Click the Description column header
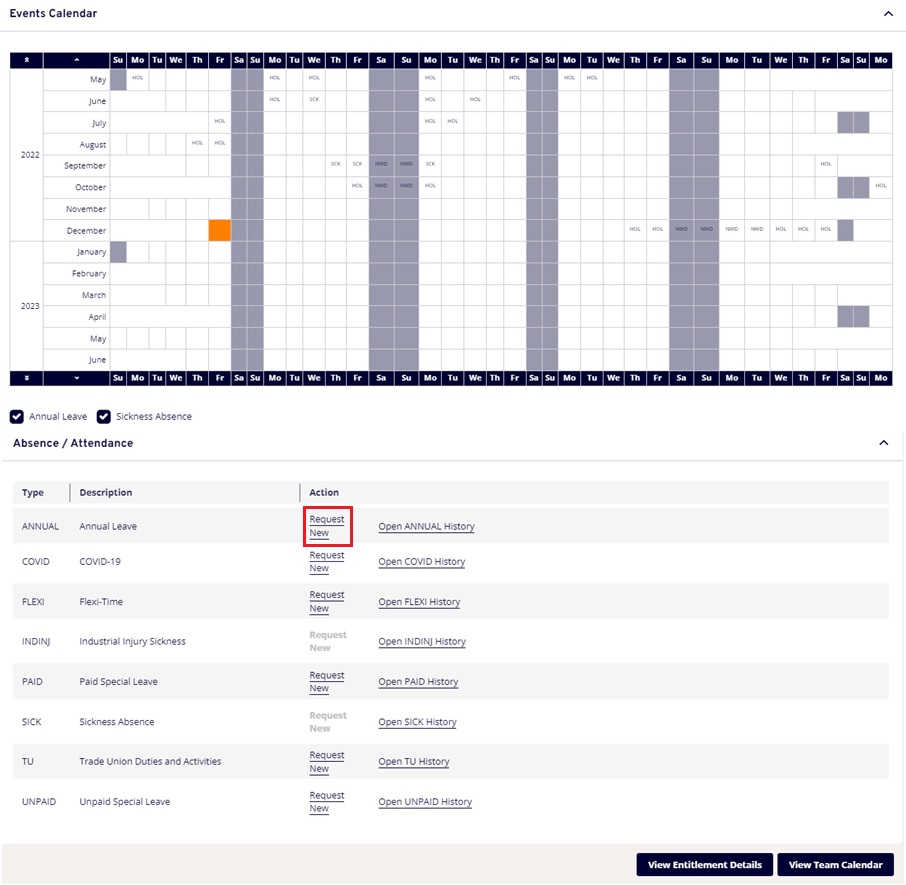The image size is (906, 885). [x=106, y=492]
